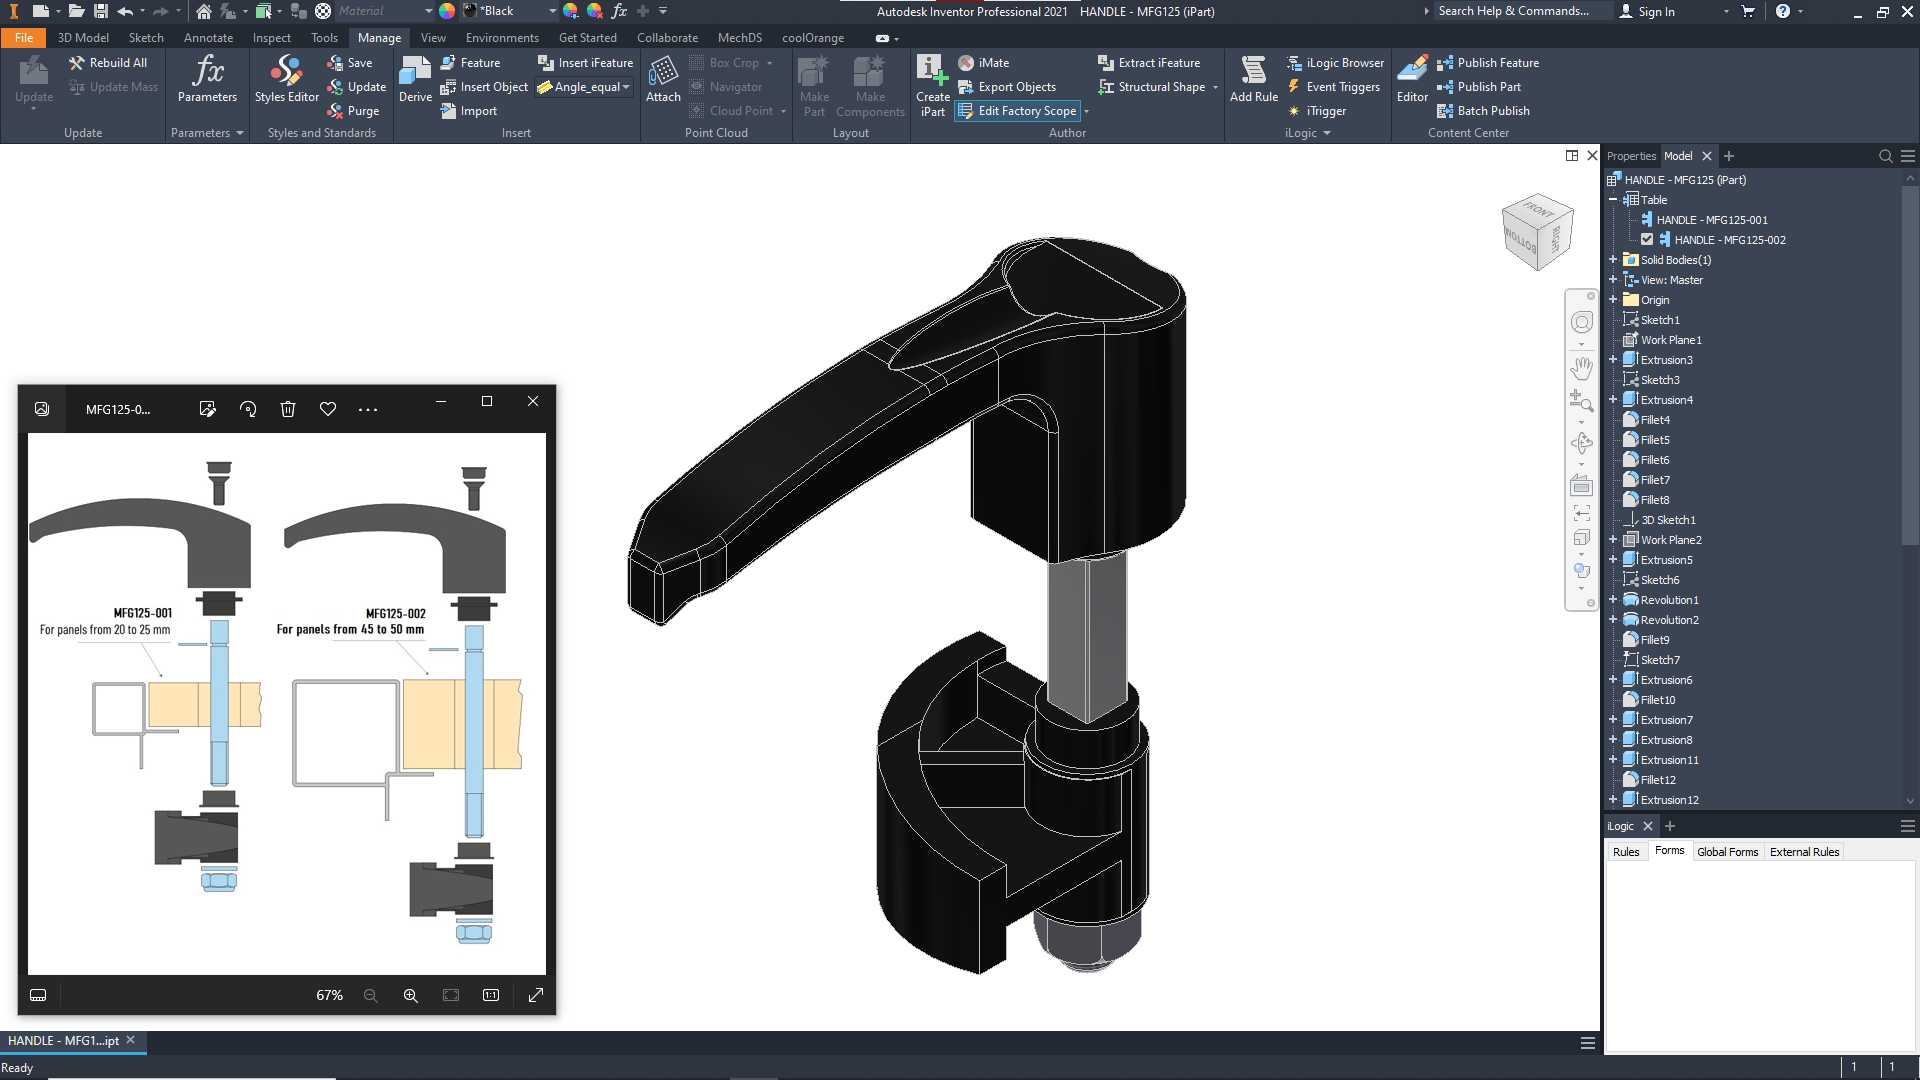Click the ViewCube in the viewport
The image size is (1920, 1080).
[x=1537, y=232]
